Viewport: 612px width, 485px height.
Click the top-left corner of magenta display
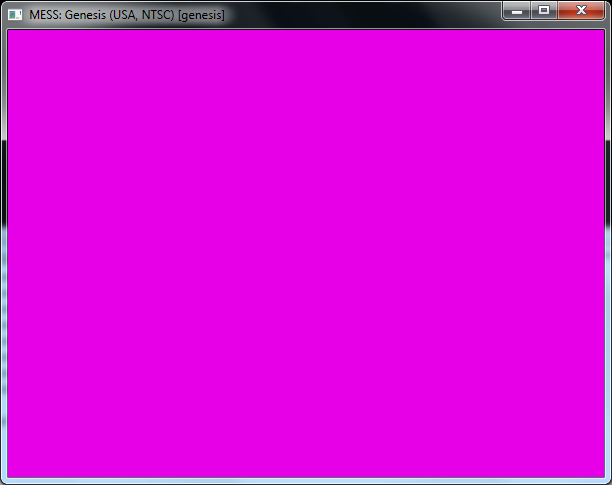pyautogui.click(x=11, y=33)
